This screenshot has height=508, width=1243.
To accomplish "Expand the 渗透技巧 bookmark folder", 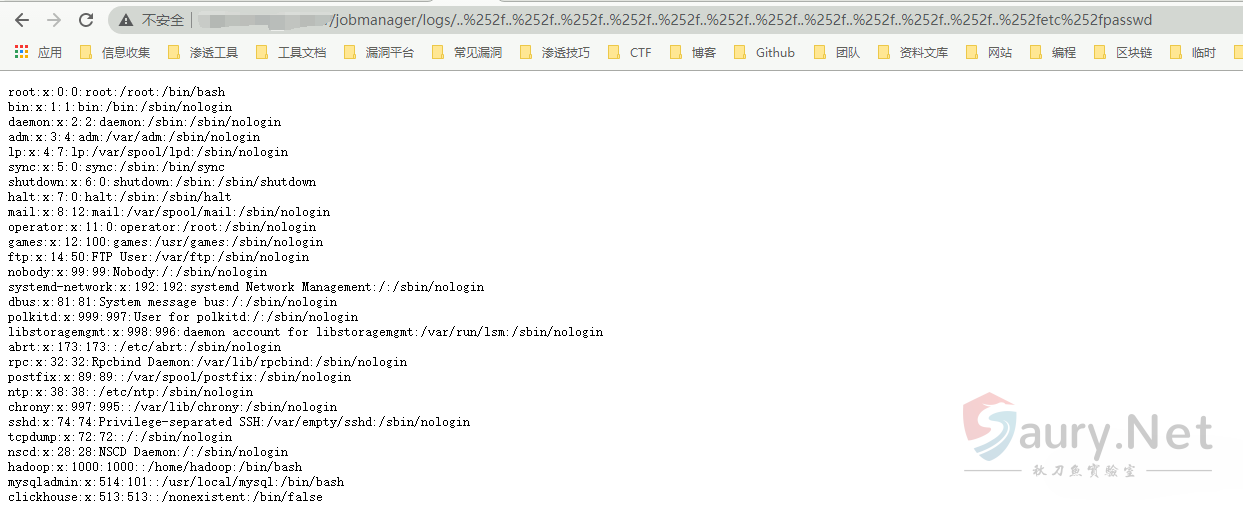I will 555,52.
